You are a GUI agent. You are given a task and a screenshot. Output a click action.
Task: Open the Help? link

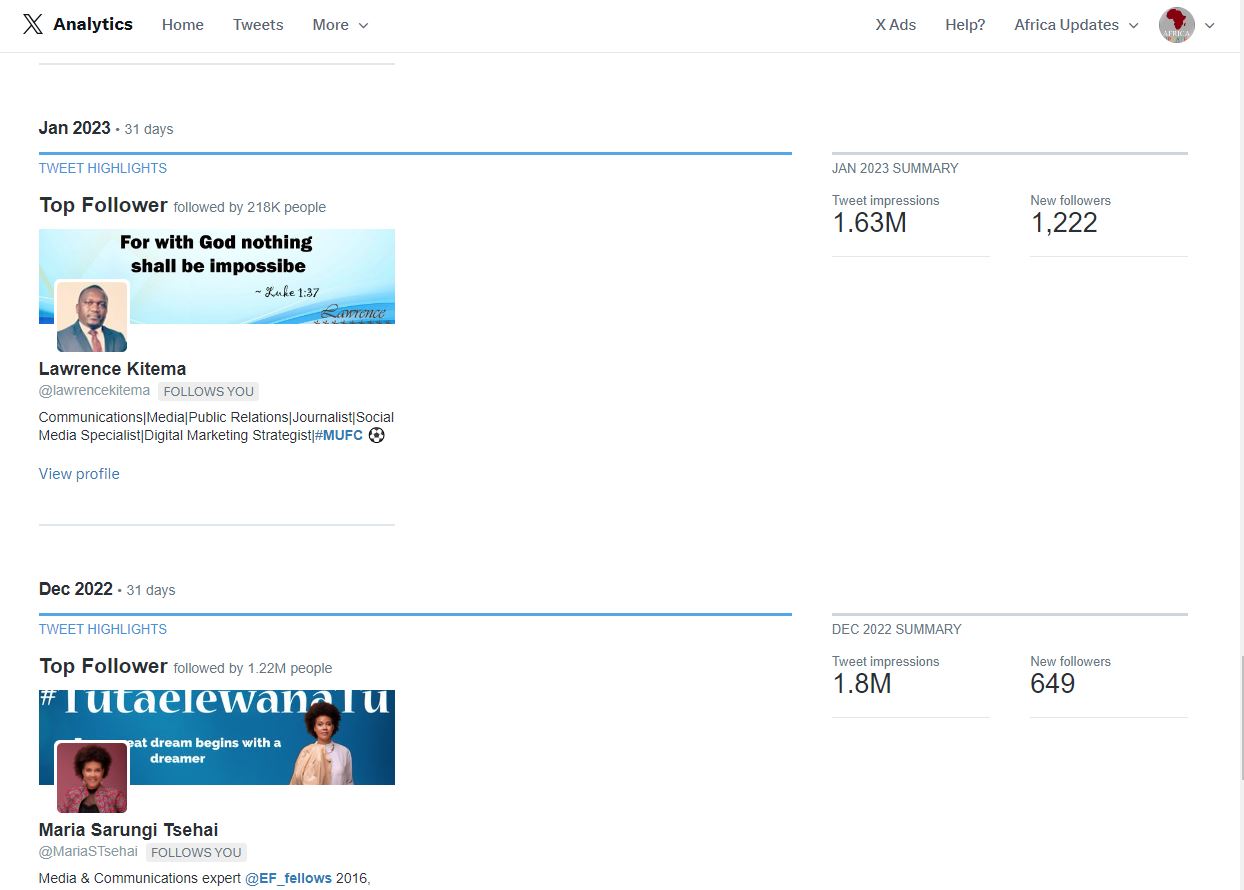coord(965,25)
